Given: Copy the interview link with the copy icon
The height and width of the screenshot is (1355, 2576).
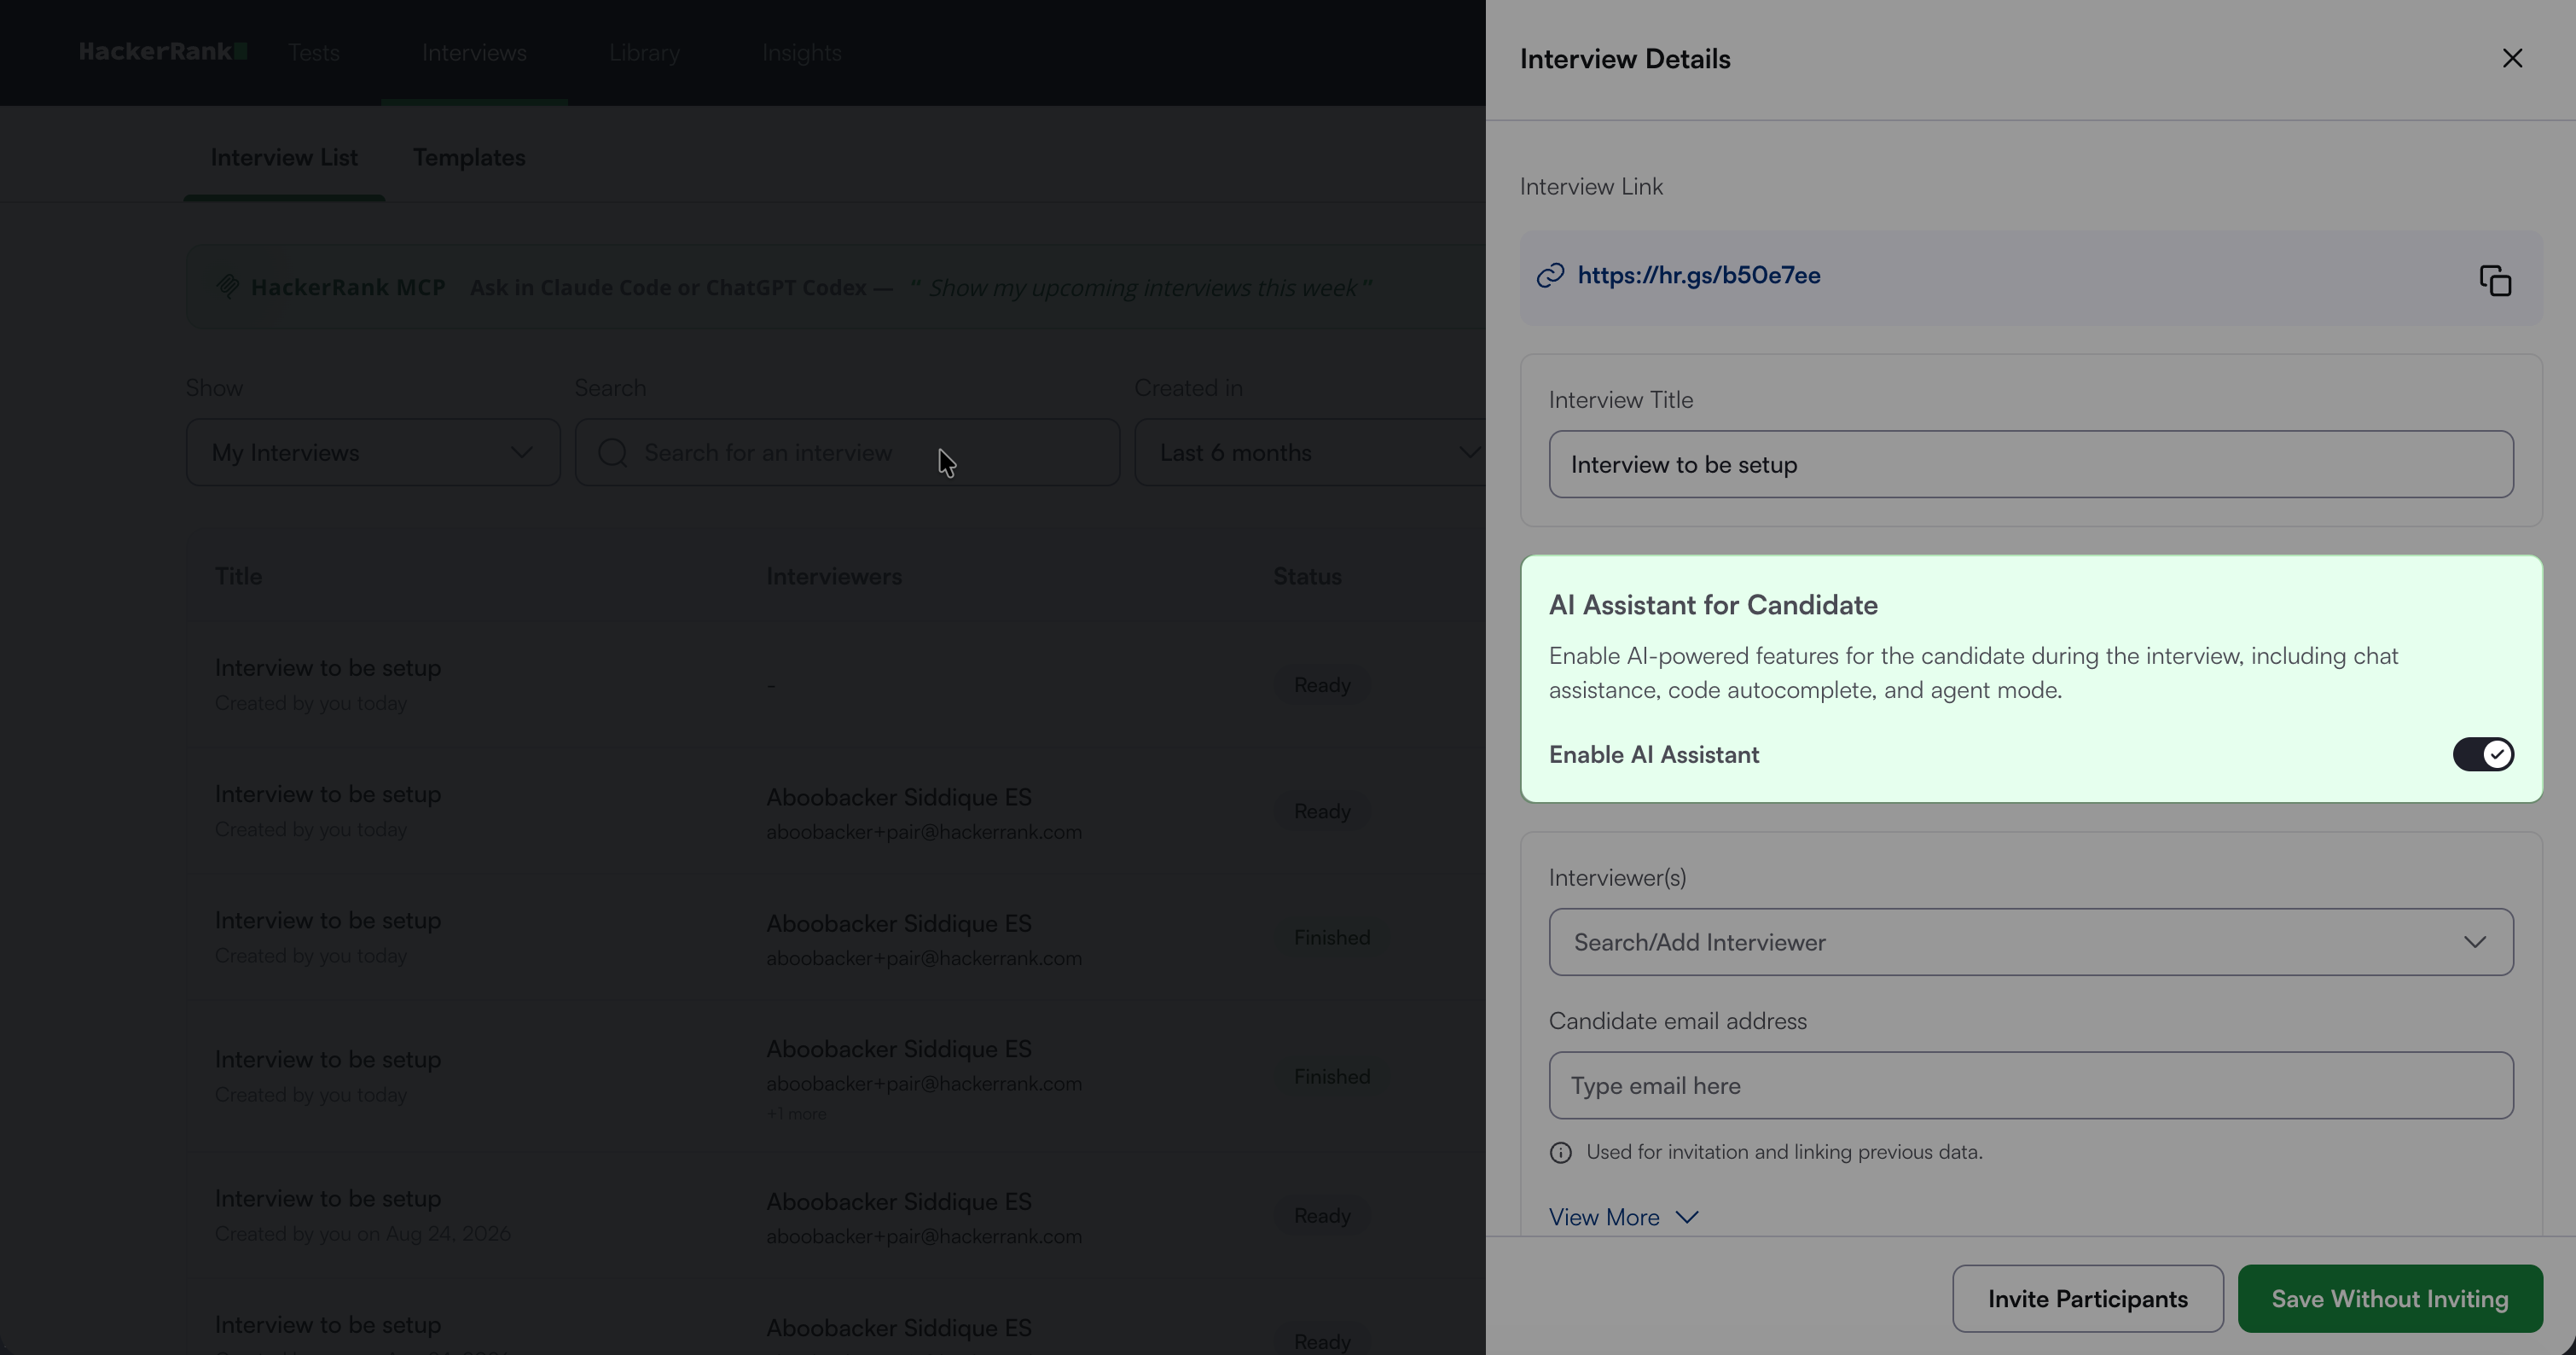Looking at the screenshot, I should (2495, 280).
